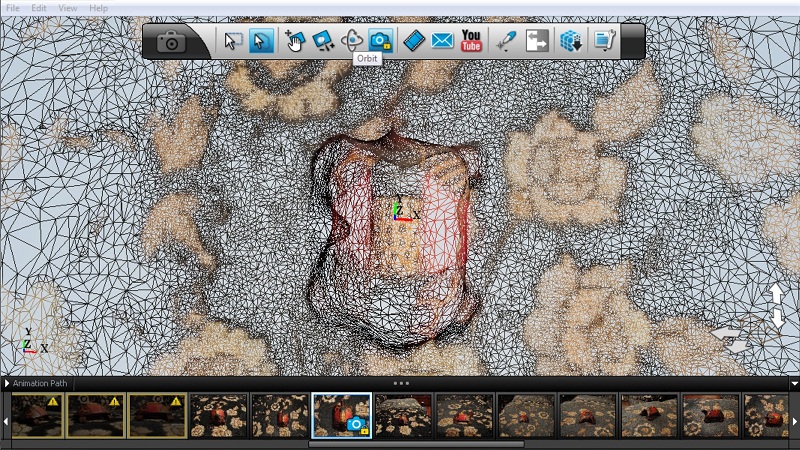Click the up navigation arrow in viewport
The width and height of the screenshot is (800, 450).
tap(776, 294)
